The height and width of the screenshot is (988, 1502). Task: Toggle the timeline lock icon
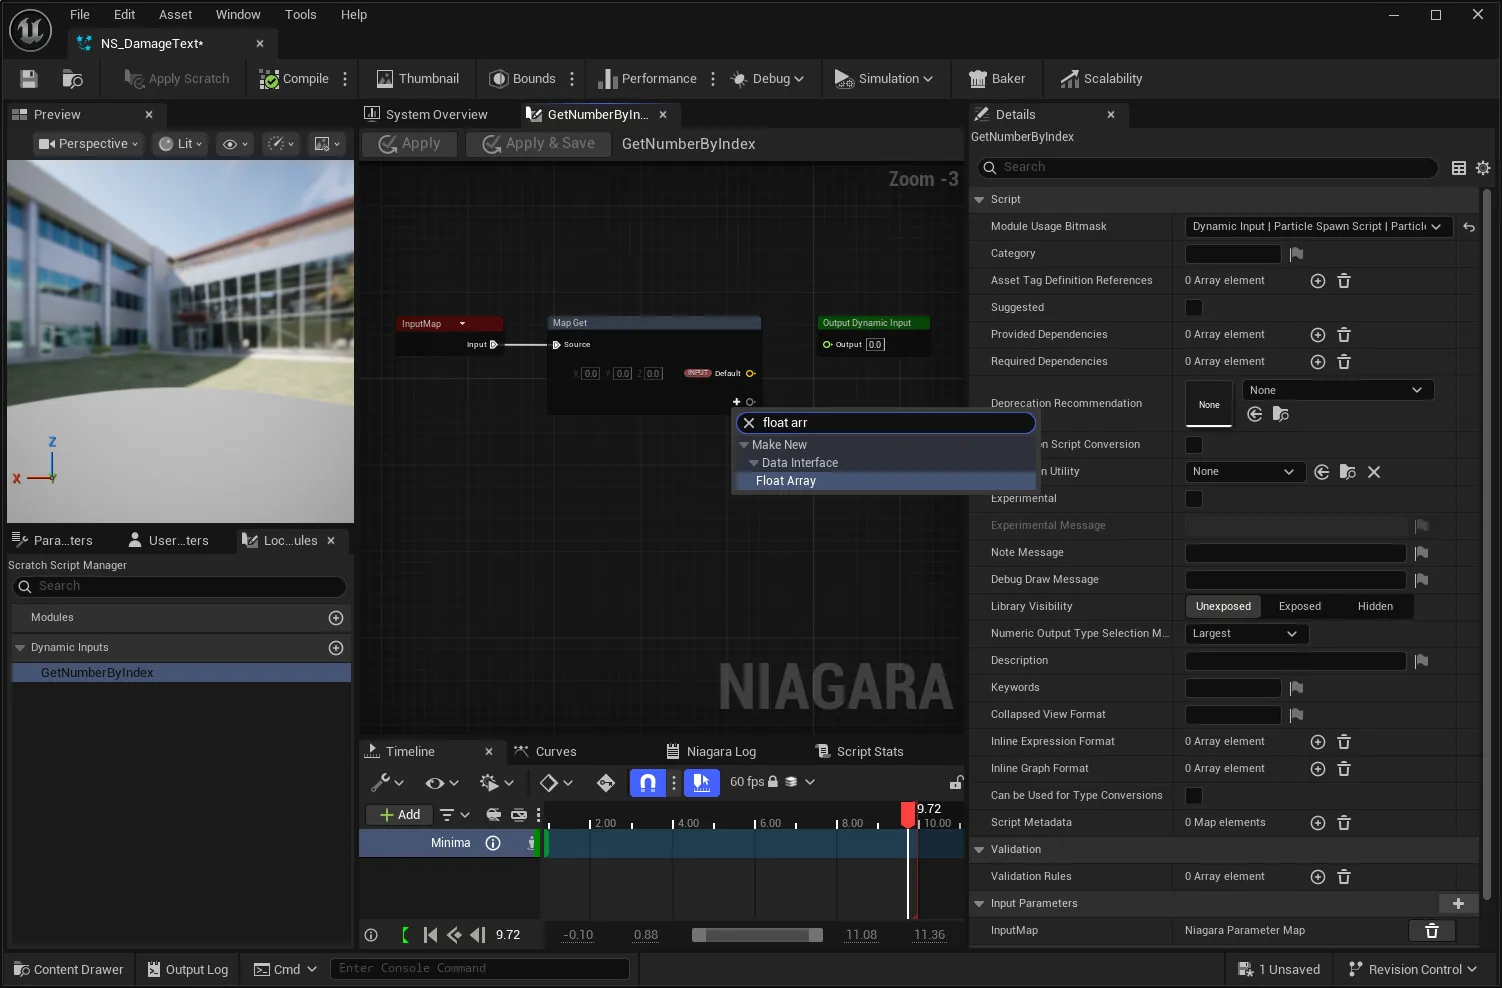[x=956, y=783]
